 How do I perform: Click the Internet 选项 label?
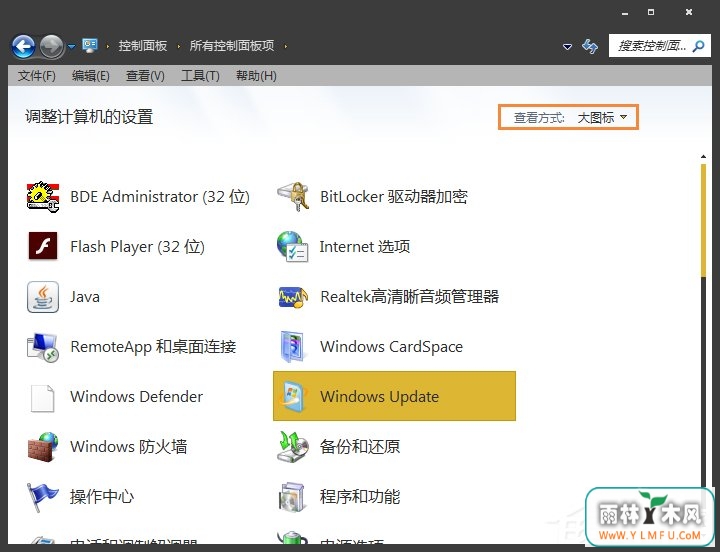(x=365, y=247)
